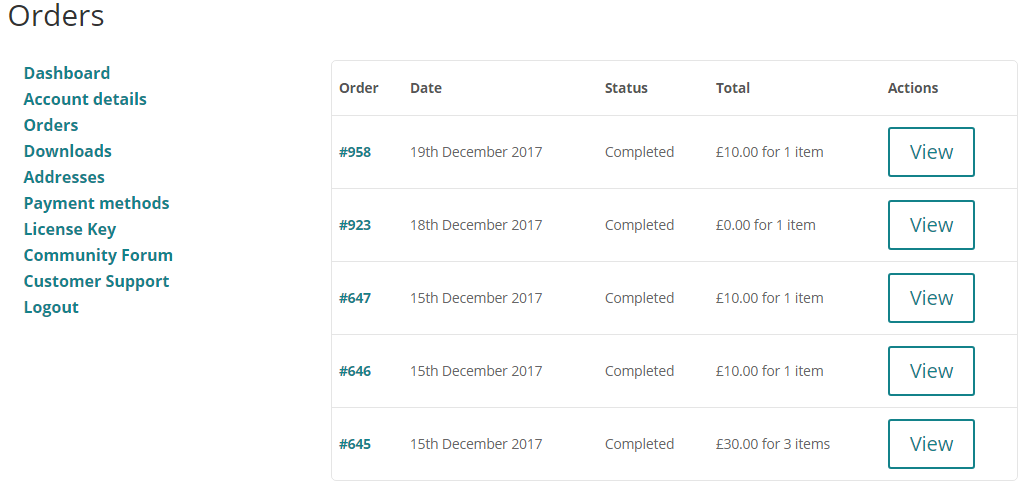Open order number #958
Viewport: 1032px width, 496px height.
tap(355, 152)
